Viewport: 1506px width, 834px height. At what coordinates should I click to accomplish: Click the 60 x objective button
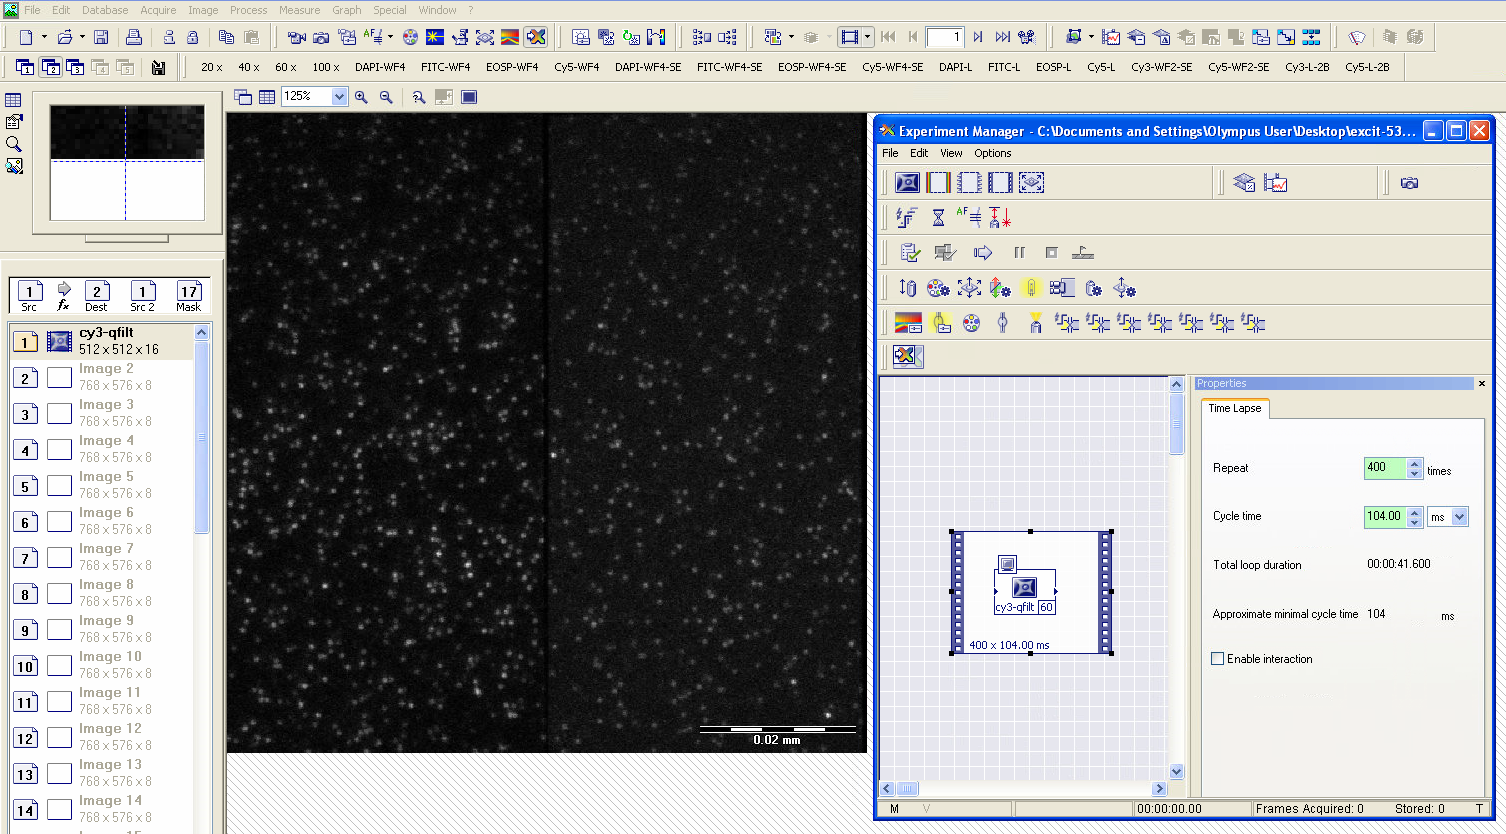pyautogui.click(x=286, y=67)
